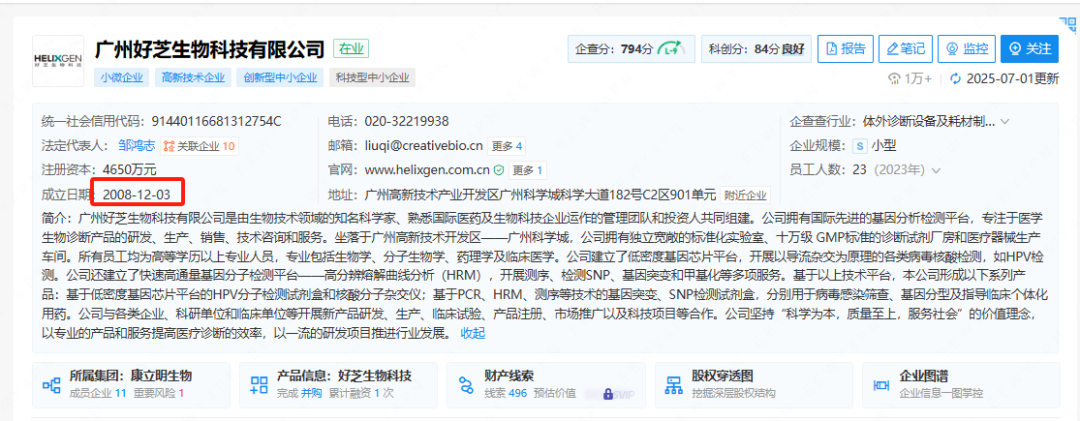Click the registered capital 4650万元
This screenshot has width=1080, height=421.
(129, 170)
